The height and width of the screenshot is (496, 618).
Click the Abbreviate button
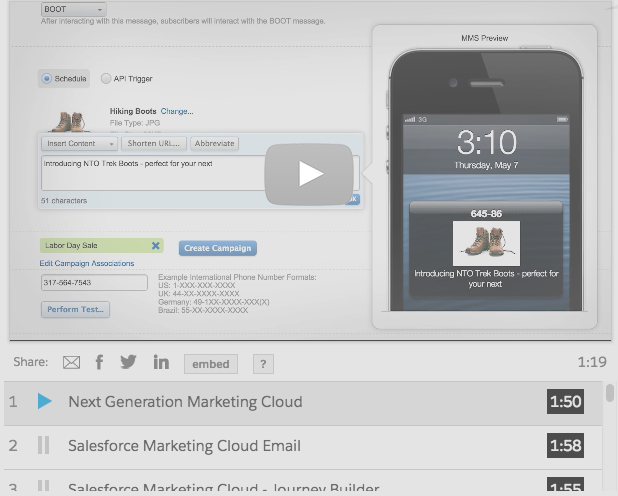click(x=214, y=144)
